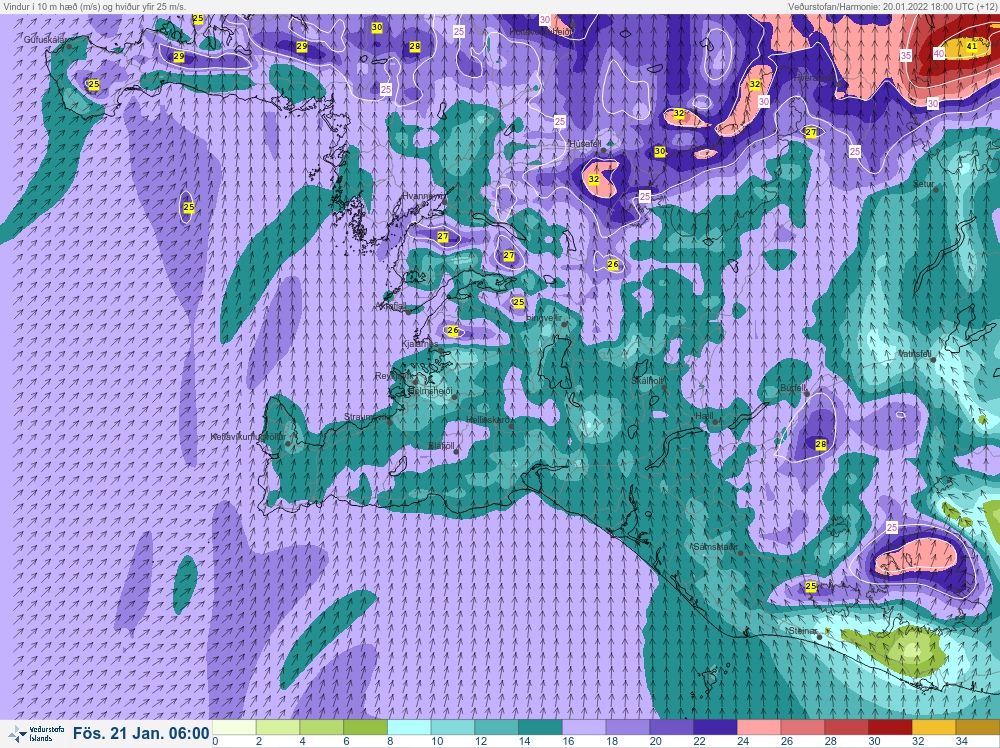Click the 32 gust marker near Húsafell

coord(594,179)
